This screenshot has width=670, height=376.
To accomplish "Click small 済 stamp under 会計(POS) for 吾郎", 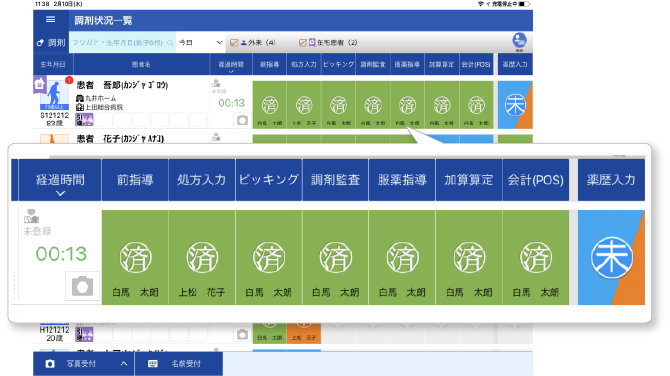I will pyautogui.click(x=476, y=105).
